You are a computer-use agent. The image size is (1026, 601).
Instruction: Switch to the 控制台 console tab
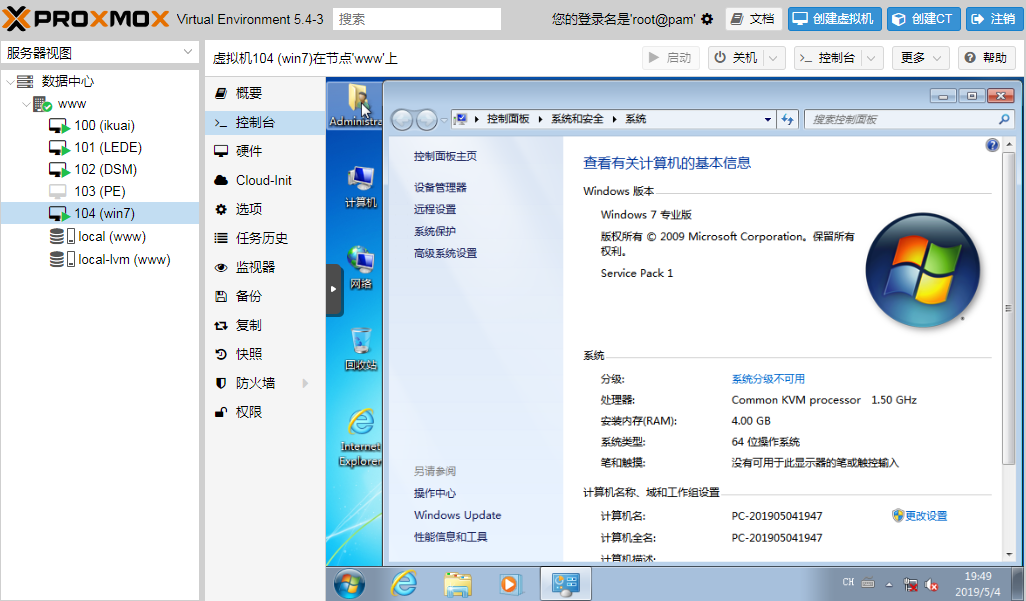click(x=265, y=122)
